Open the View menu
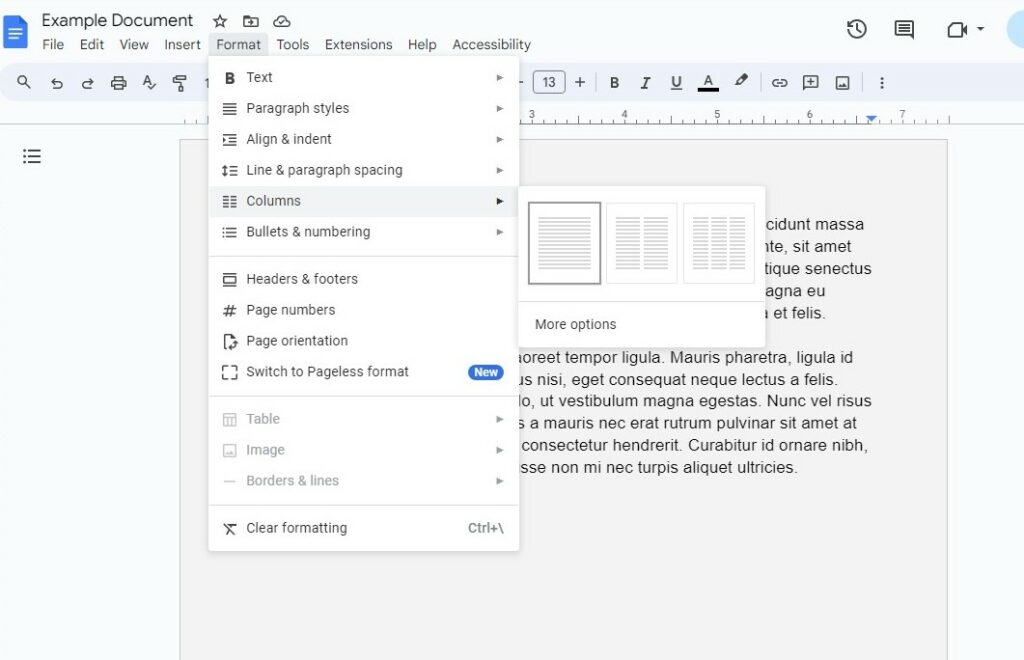The height and width of the screenshot is (660, 1024). 134,44
